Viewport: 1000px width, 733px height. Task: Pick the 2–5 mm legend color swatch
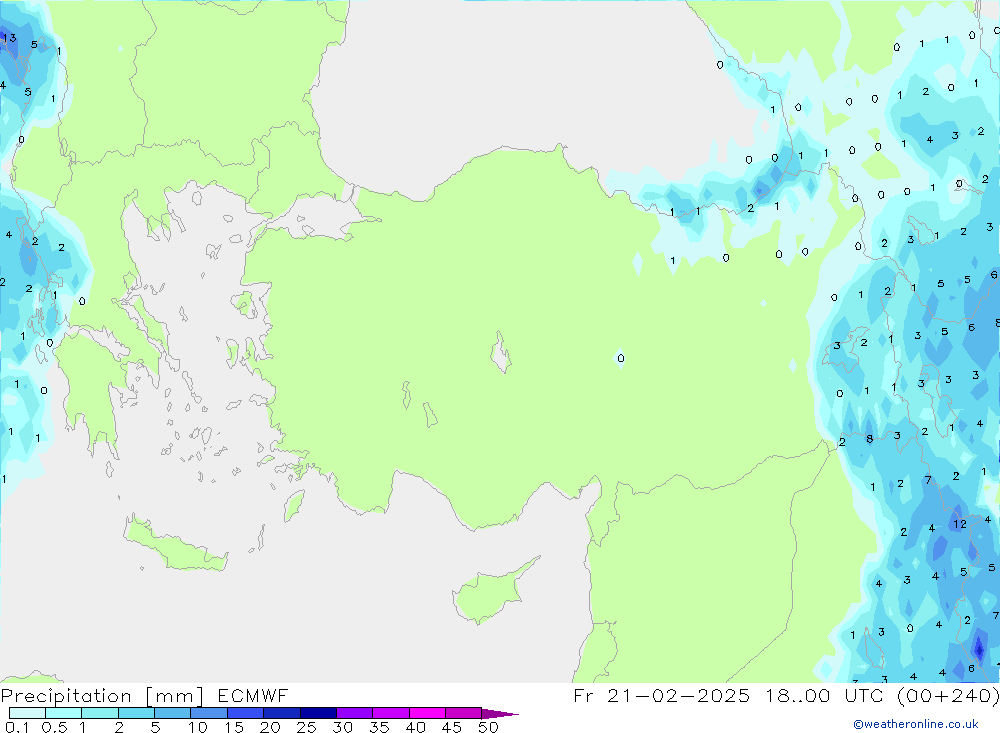point(136,713)
